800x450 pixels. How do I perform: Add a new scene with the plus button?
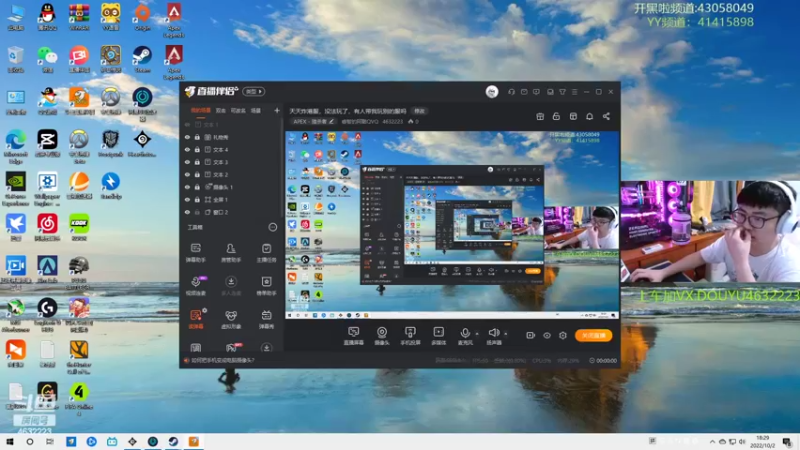(277, 110)
